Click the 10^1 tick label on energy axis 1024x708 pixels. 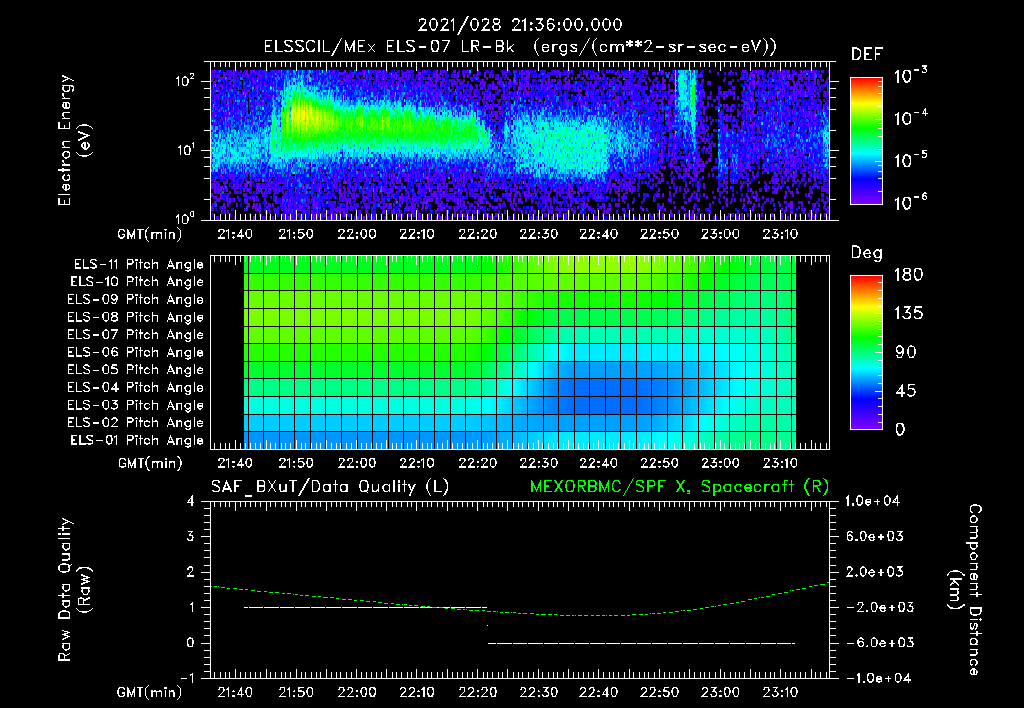click(185, 150)
